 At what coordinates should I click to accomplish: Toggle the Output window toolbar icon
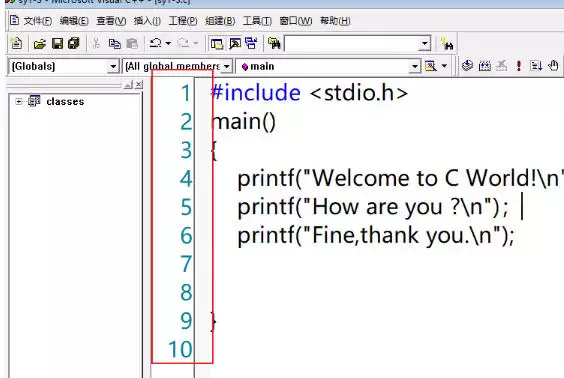tap(235, 44)
